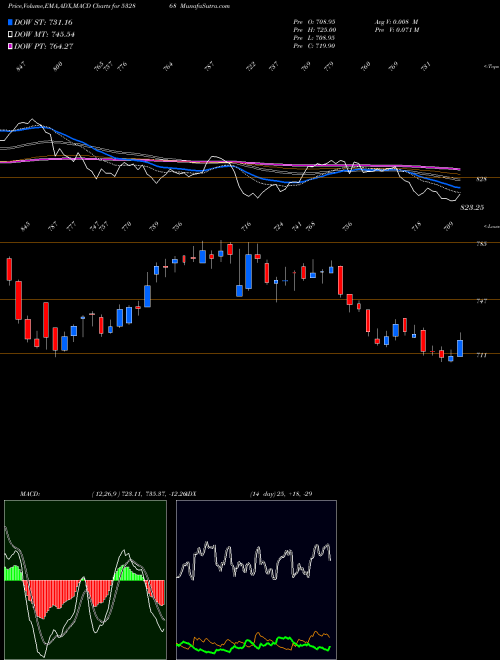Click the 'Pre V: 0.071 M' value
Screen dimensions: 500x660
[396, 30]
